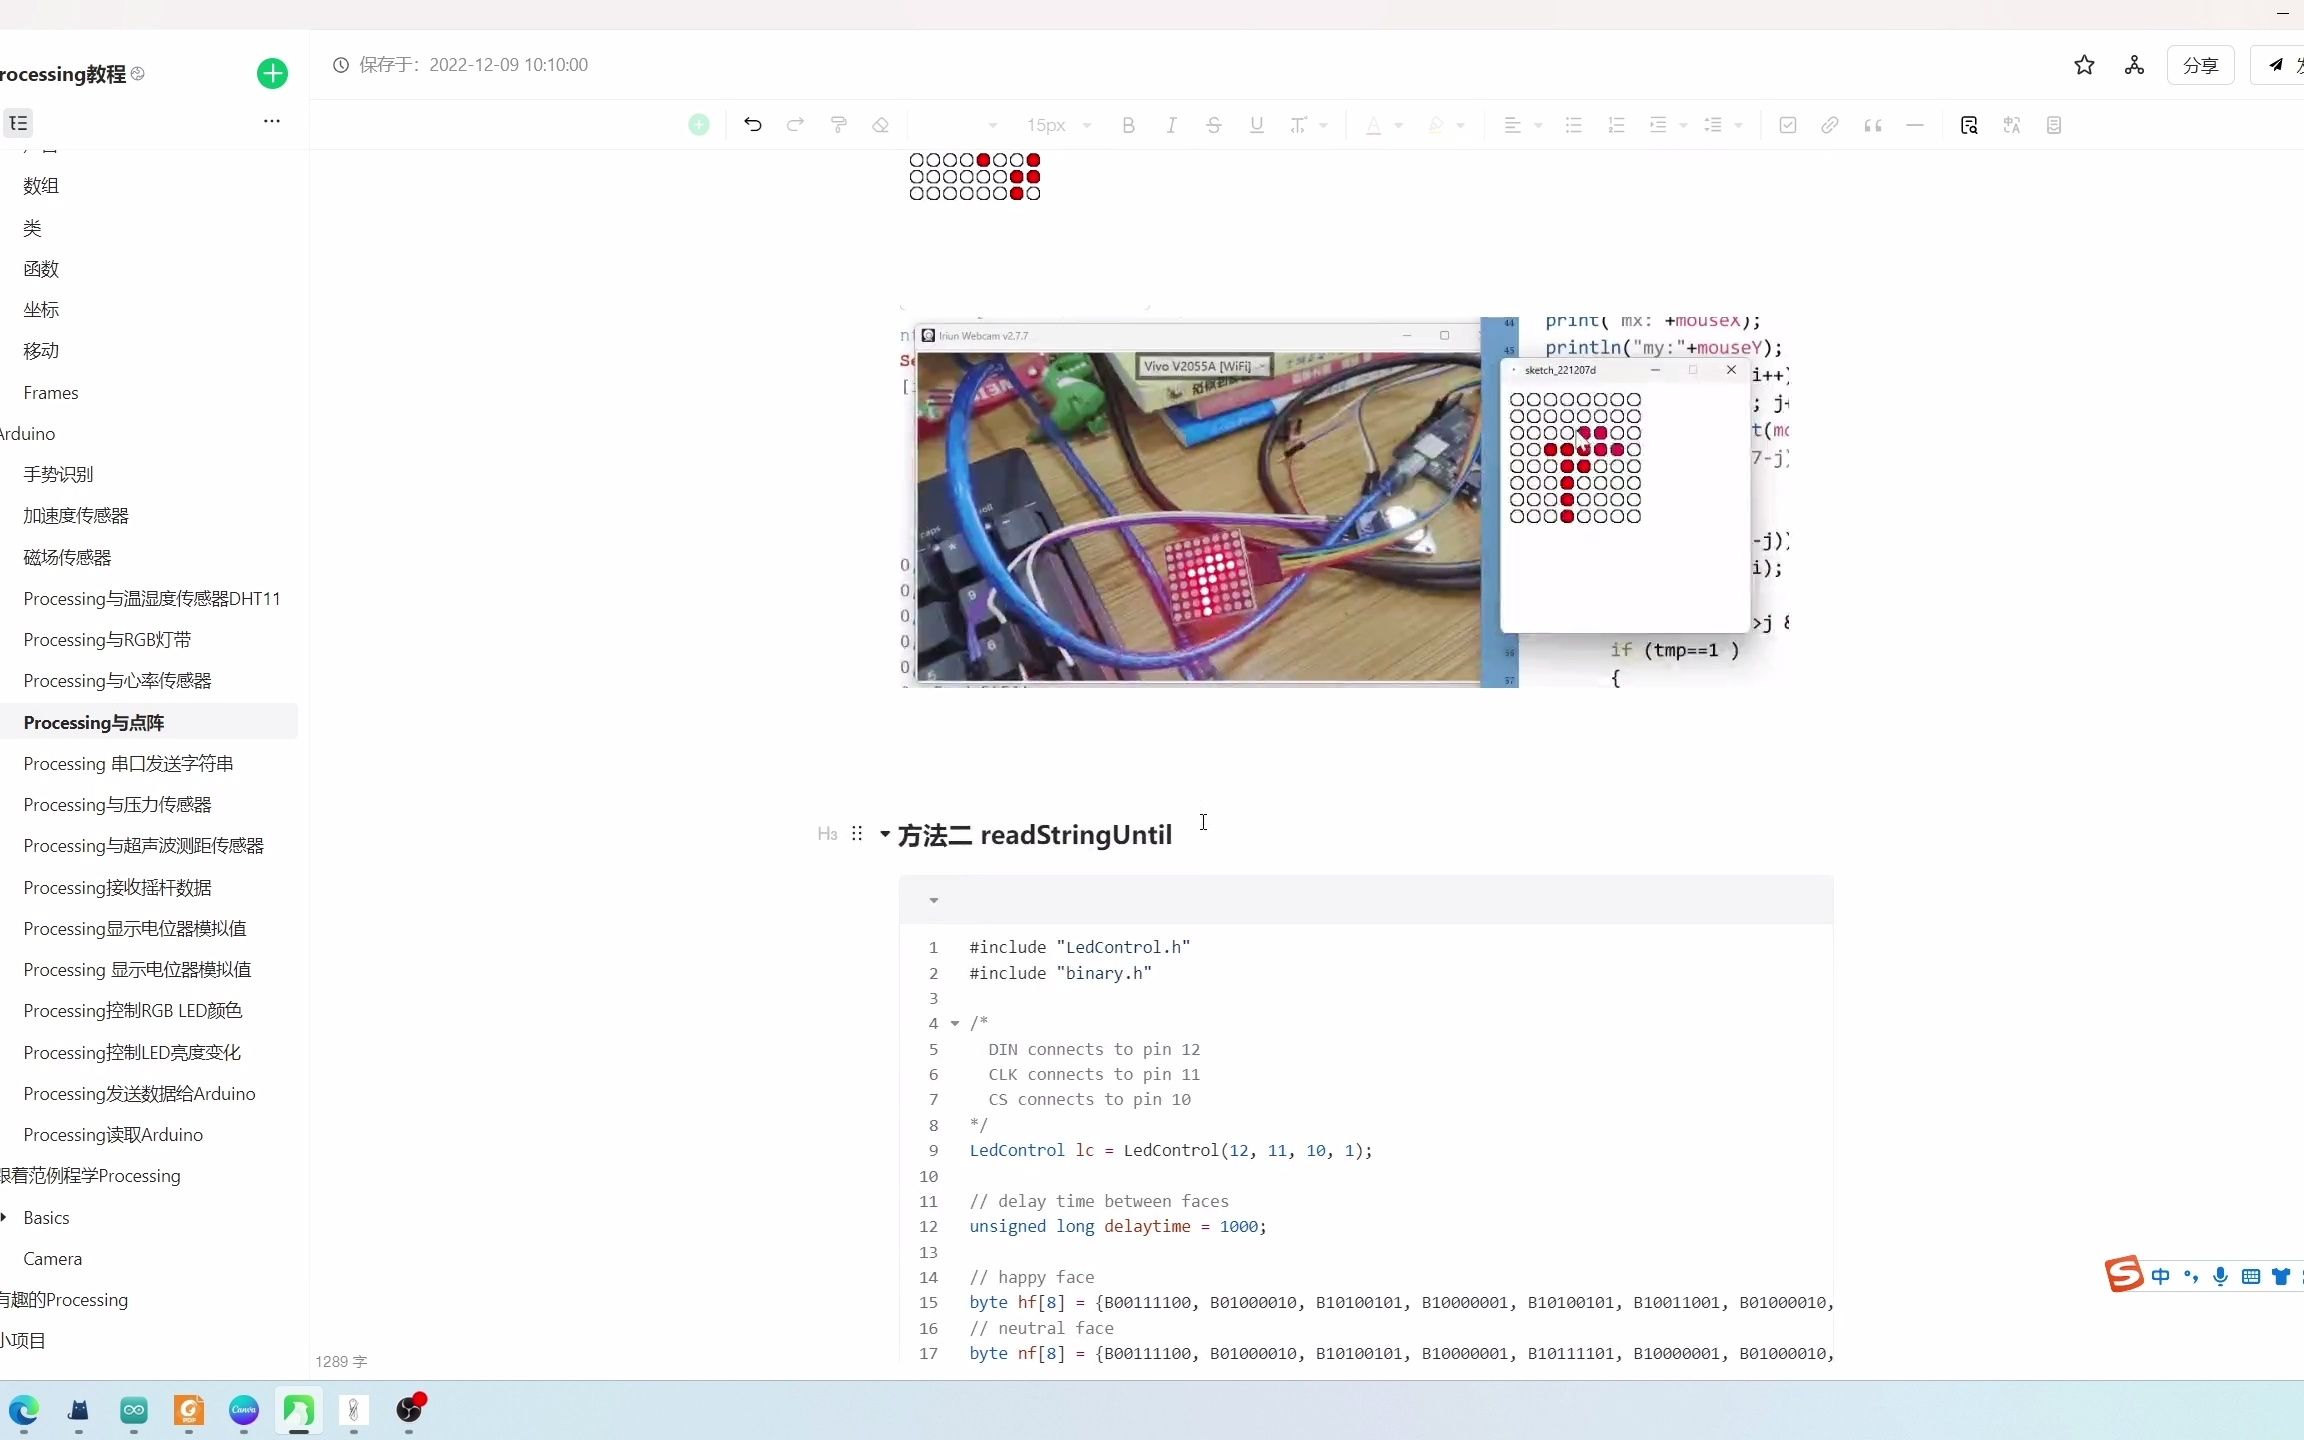Select Processing与心率传感器 sidebar item
The width and height of the screenshot is (2304, 1440).
tap(117, 680)
